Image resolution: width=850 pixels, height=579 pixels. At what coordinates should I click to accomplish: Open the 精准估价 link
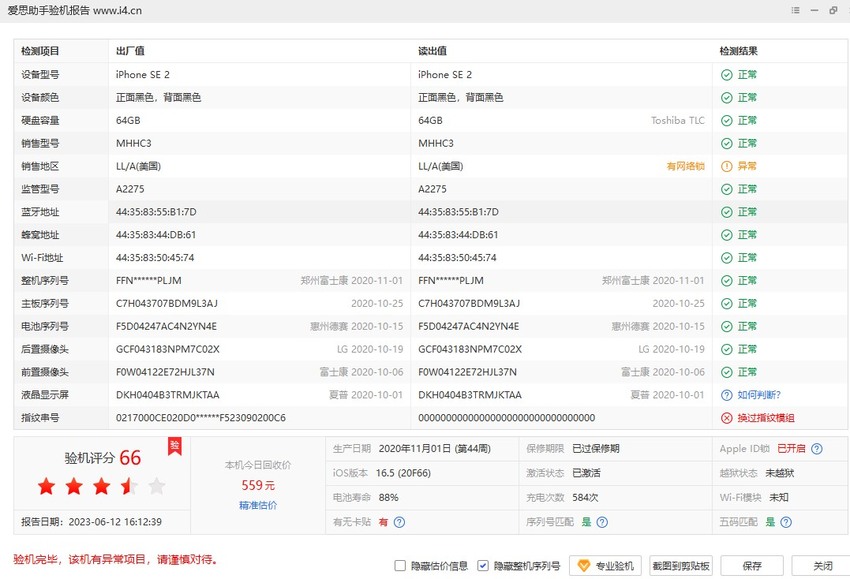coord(258,505)
